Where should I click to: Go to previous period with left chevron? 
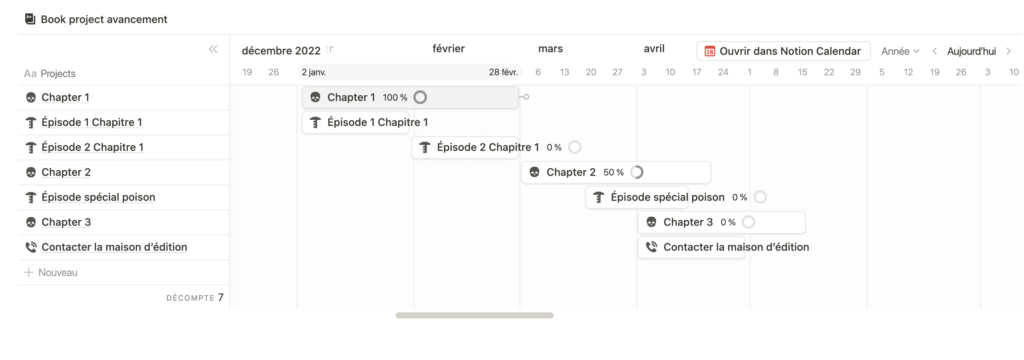[935, 51]
